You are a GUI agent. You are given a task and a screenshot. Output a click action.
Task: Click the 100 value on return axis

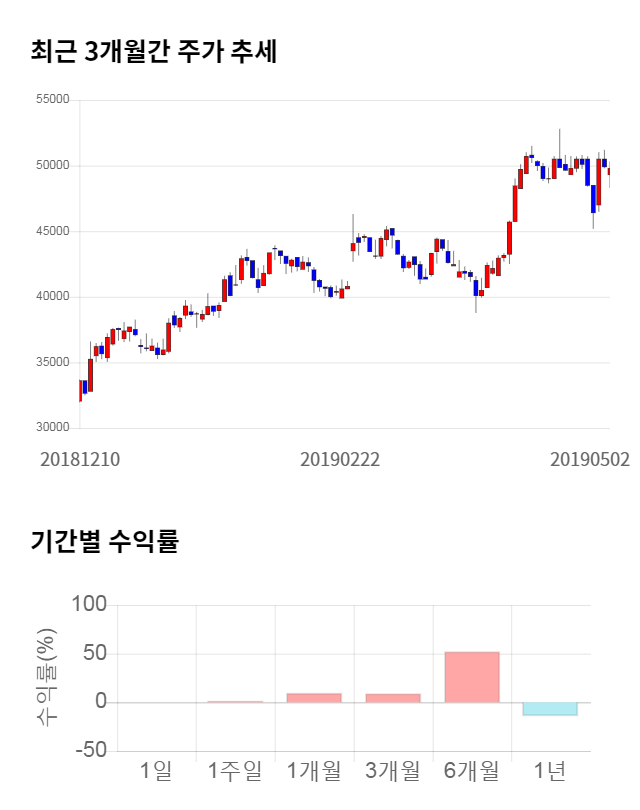pos(89,605)
